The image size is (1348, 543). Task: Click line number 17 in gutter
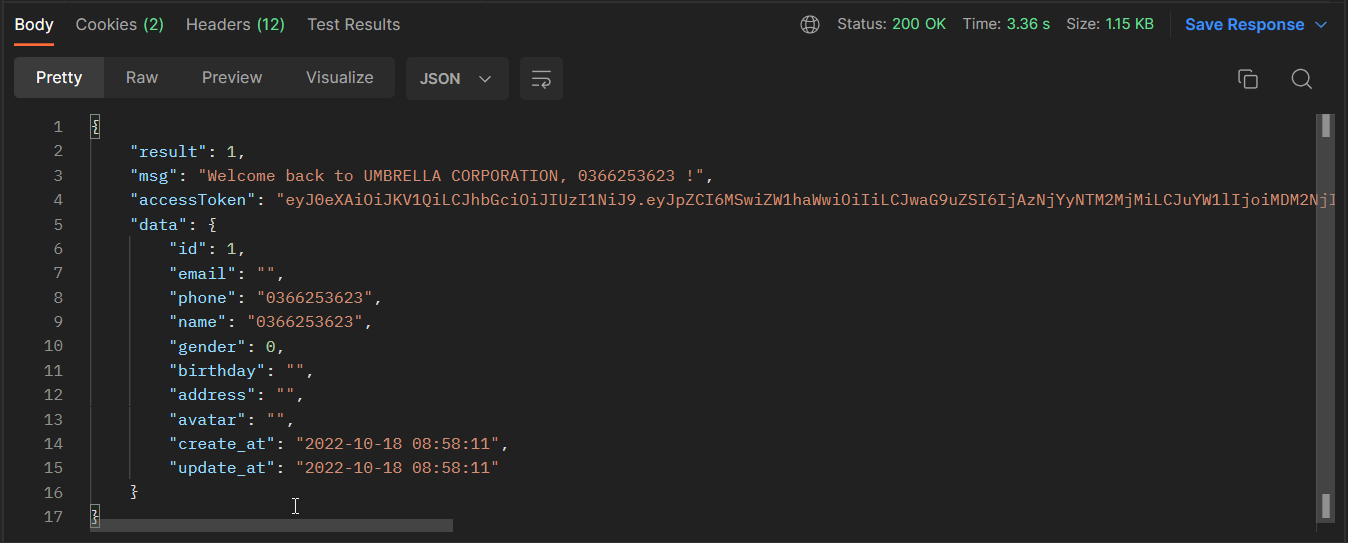(x=53, y=517)
